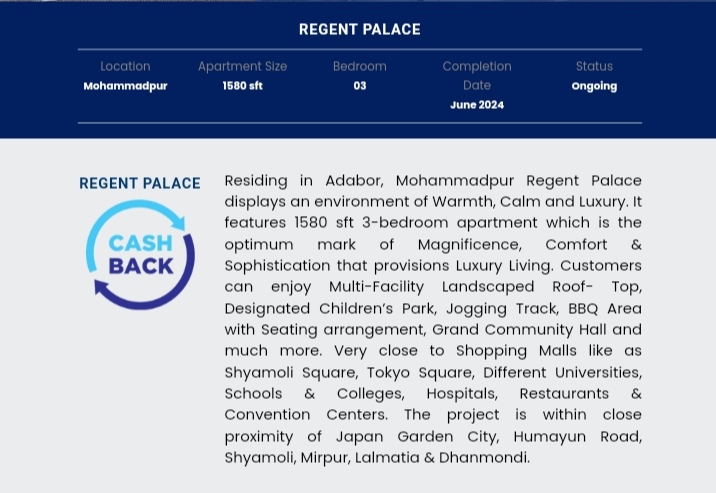Screen dimensions: 716x493
Task: Select the 03 bedroom count
Action: [x=360, y=86]
